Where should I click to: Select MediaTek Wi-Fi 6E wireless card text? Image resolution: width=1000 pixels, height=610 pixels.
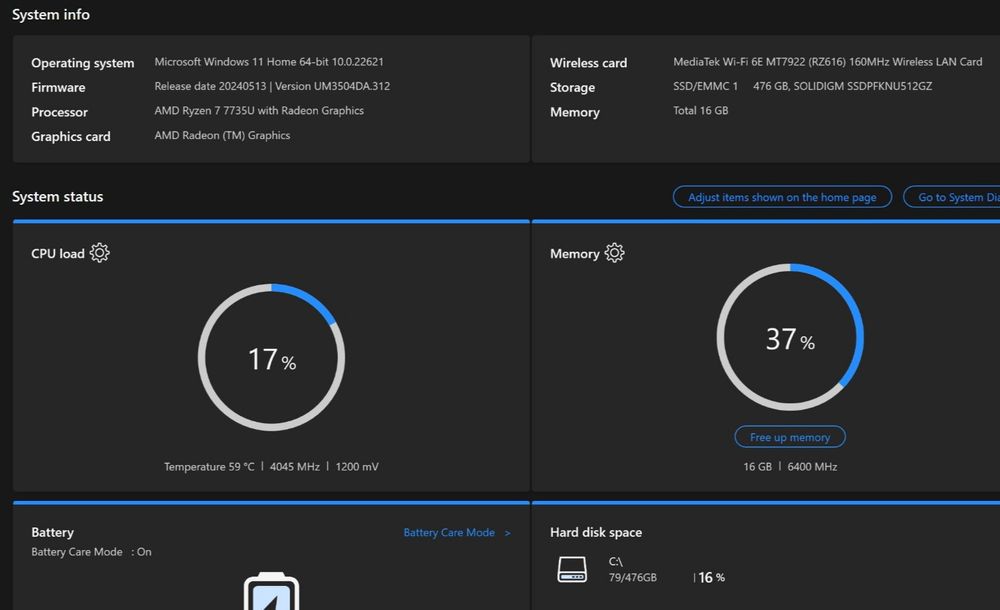click(x=827, y=62)
